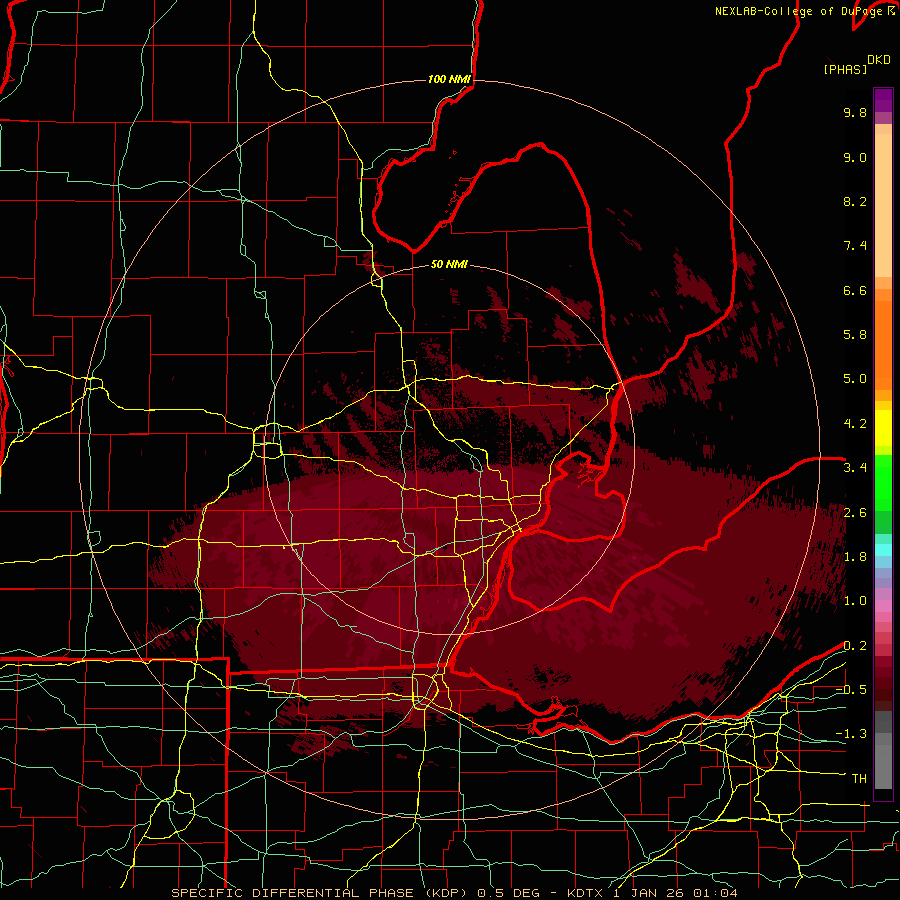The image size is (900, 900).
Task: Click the 7.4 value on the color scale
Action: [855, 246]
